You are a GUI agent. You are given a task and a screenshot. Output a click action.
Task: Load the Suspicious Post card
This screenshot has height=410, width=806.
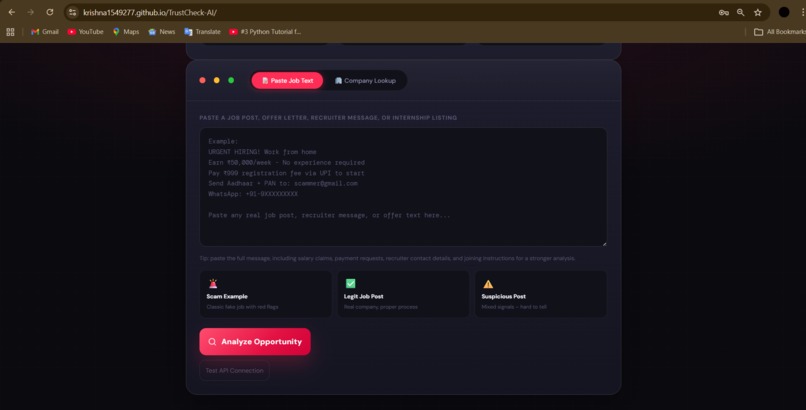pyautogui.click(x=541, y=294)
